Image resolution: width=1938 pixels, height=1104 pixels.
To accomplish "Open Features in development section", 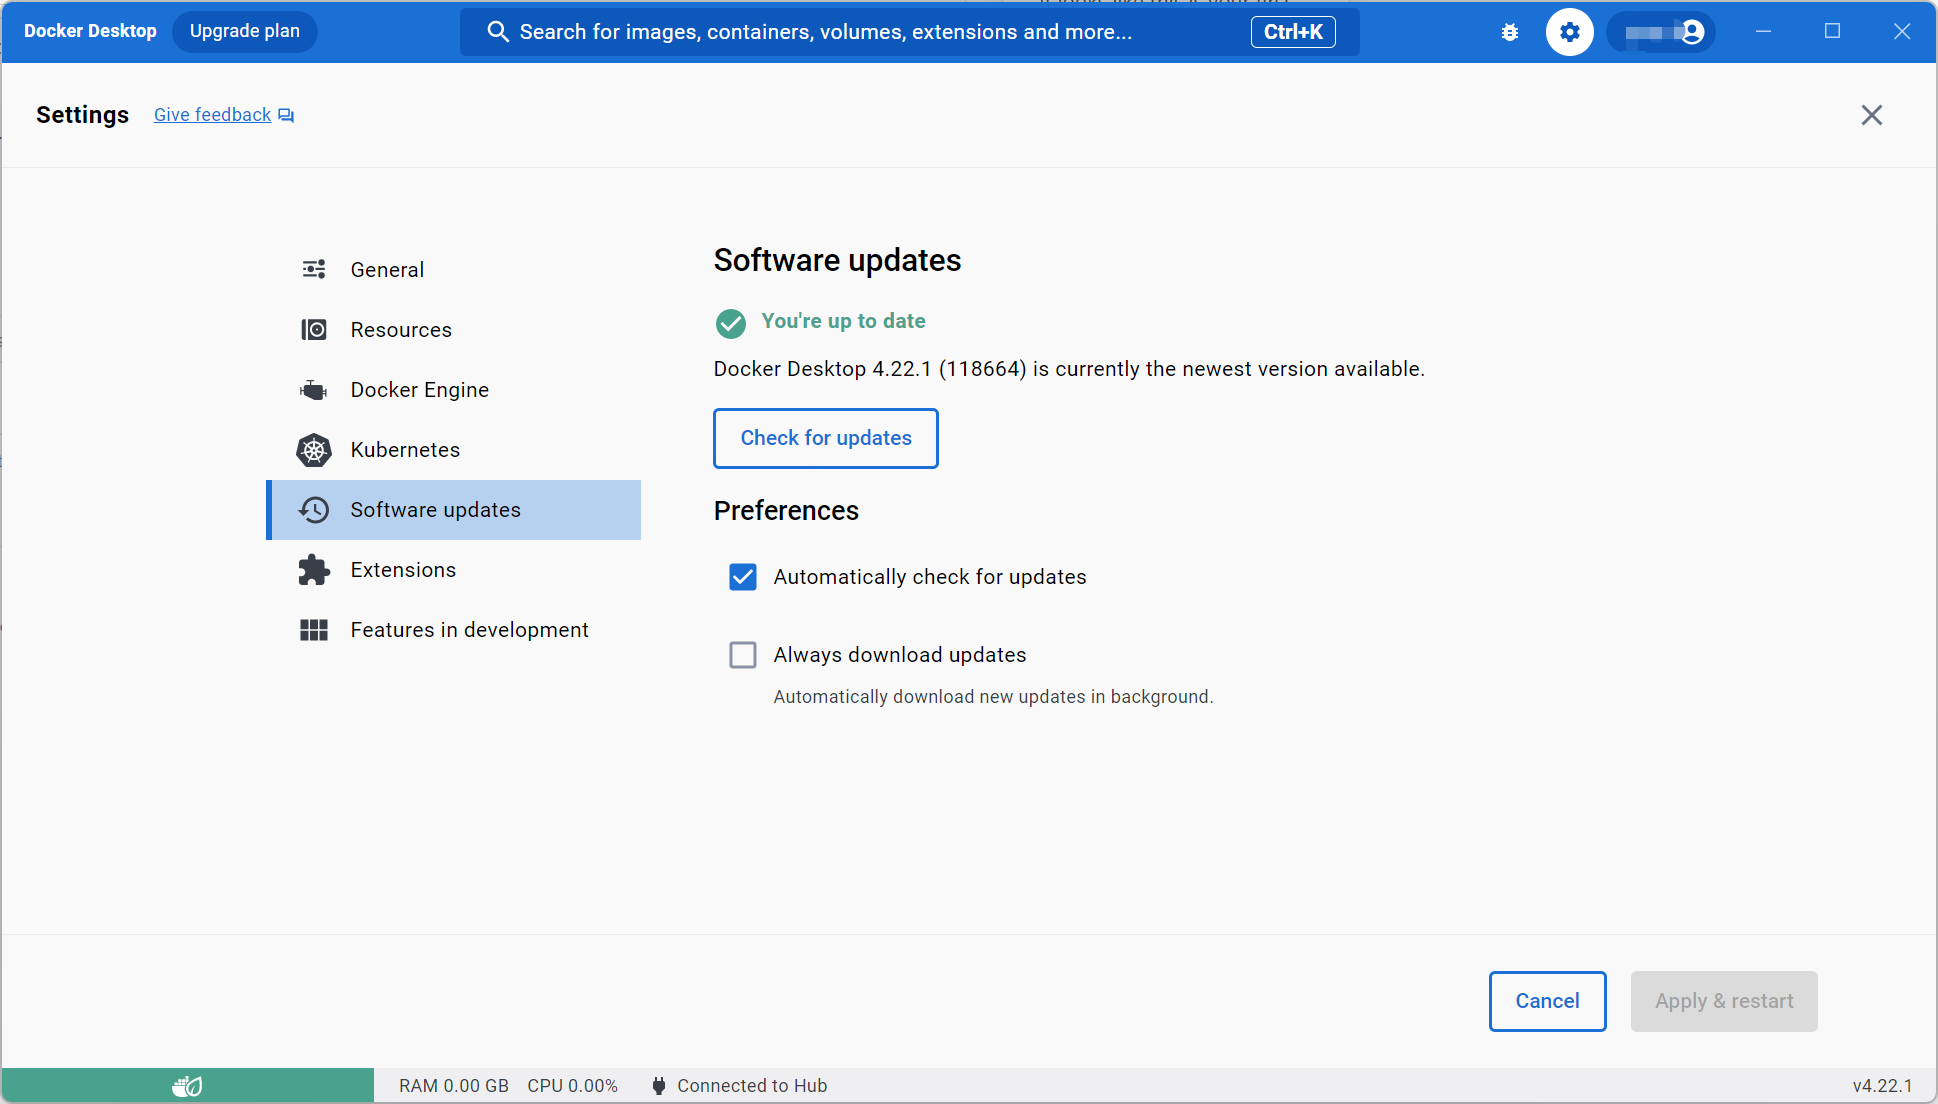I will 453,630.
